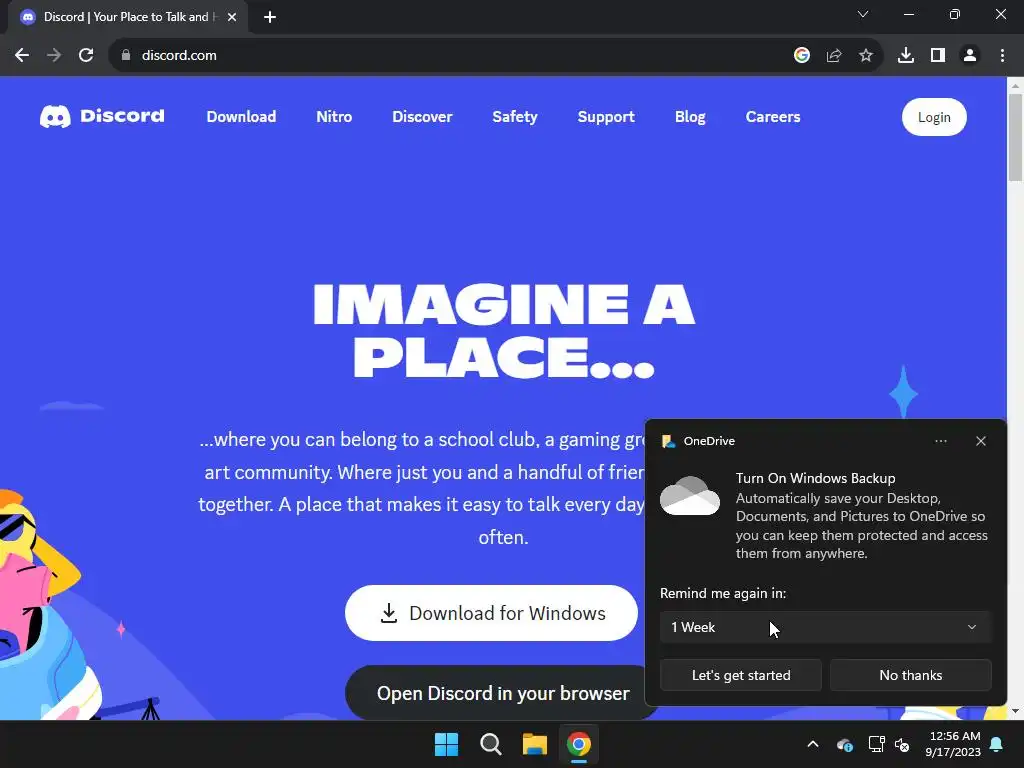Open the Nitro nav item
The height and width of the screenshot is (768, 1024).
[334, 117]
